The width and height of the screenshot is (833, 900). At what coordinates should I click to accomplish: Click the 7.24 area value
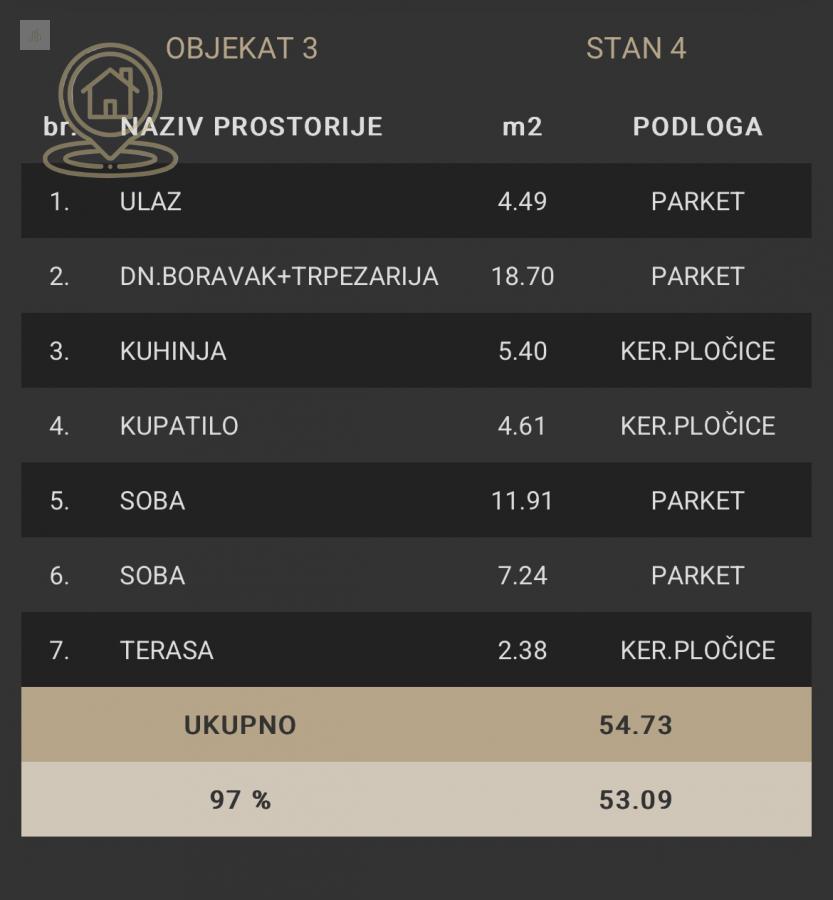pyautogui.click(x=522, y=575)
